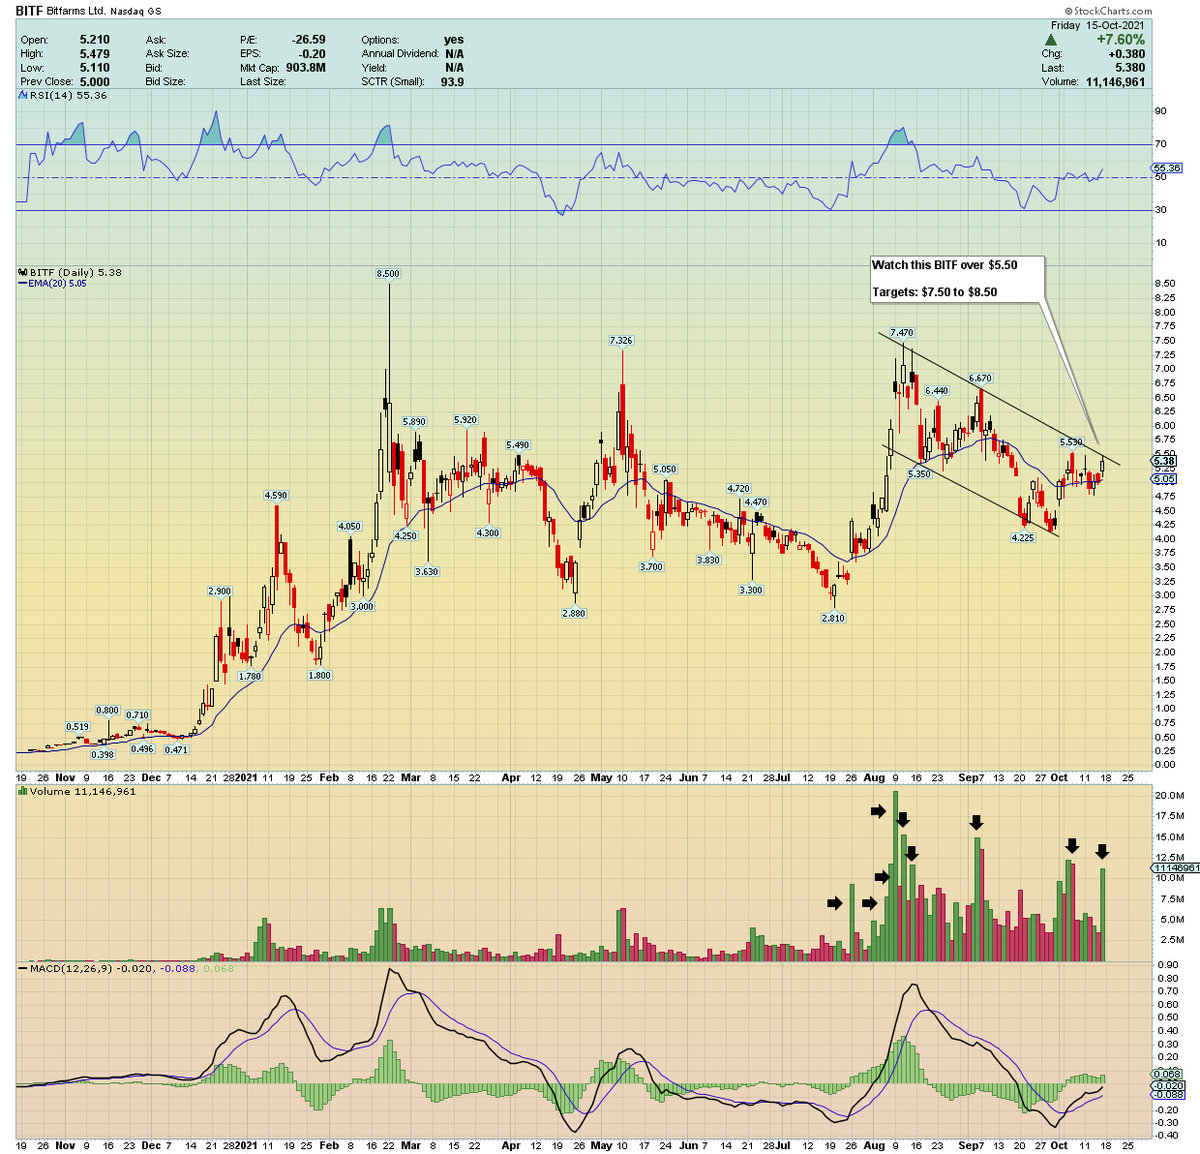Click the 3.300 June low price label
The width and height of the screenshot is (1200, 1154).
click(751, 590)
